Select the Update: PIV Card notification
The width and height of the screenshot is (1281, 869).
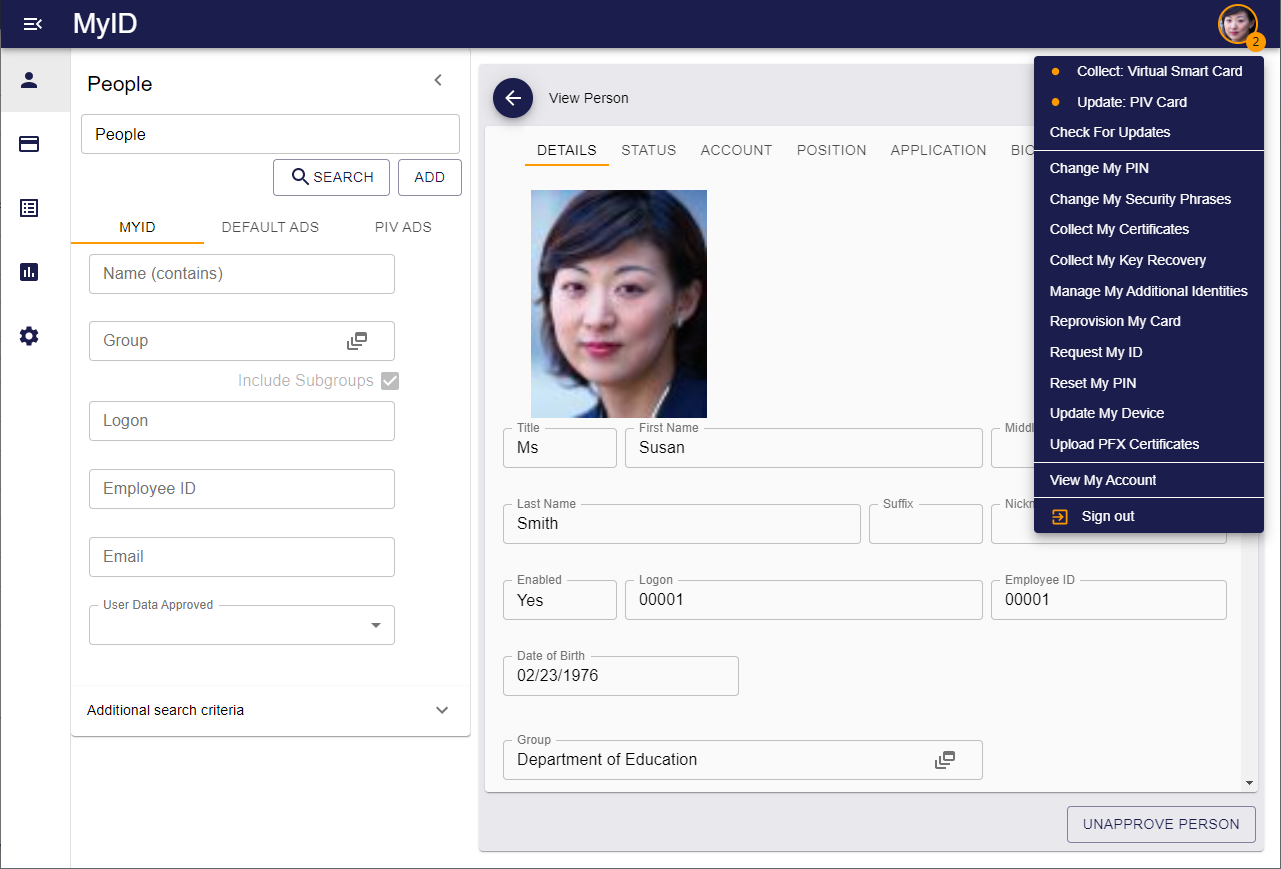[x=1131, y=102]
